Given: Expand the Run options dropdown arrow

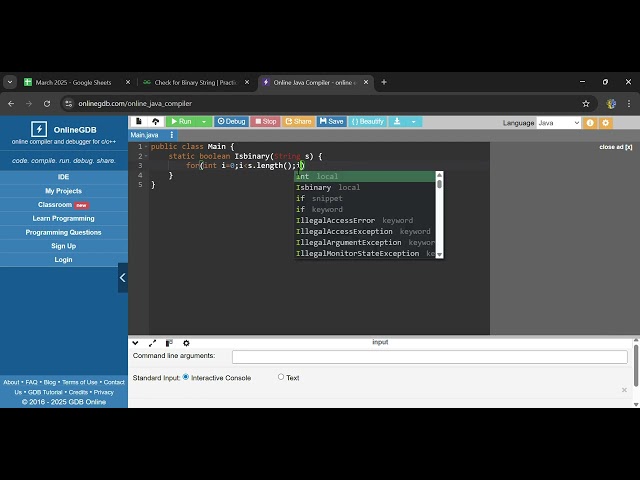Looking at the screenshot, I should 204,122.
